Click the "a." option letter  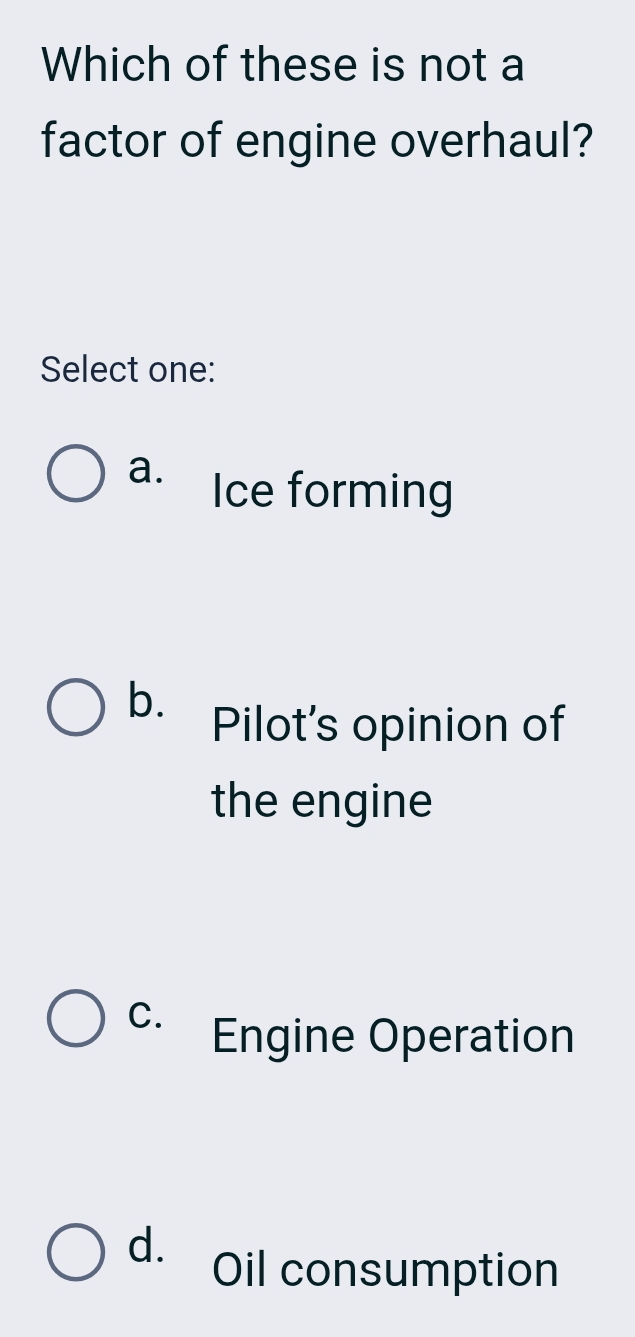pyautogui.click(x=145, y=467)
